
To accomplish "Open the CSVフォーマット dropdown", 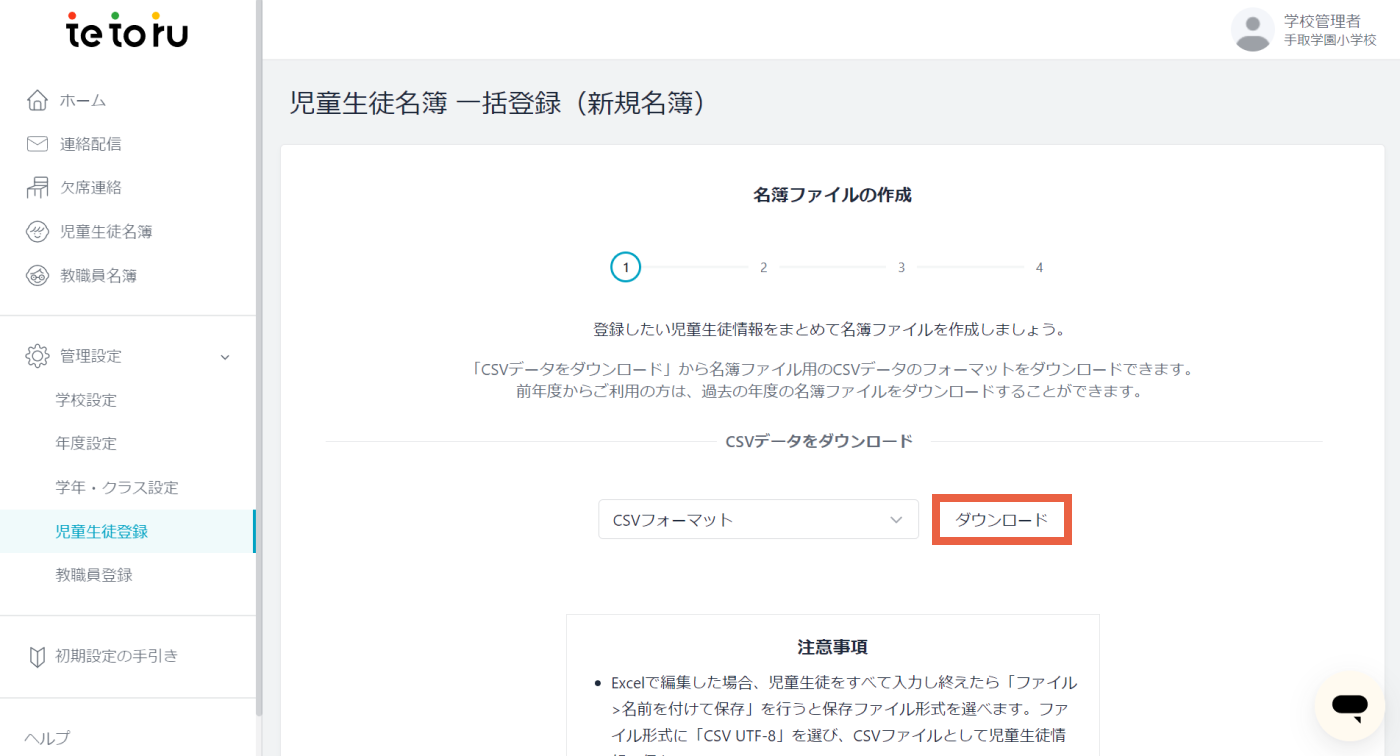I will [758, 519].
